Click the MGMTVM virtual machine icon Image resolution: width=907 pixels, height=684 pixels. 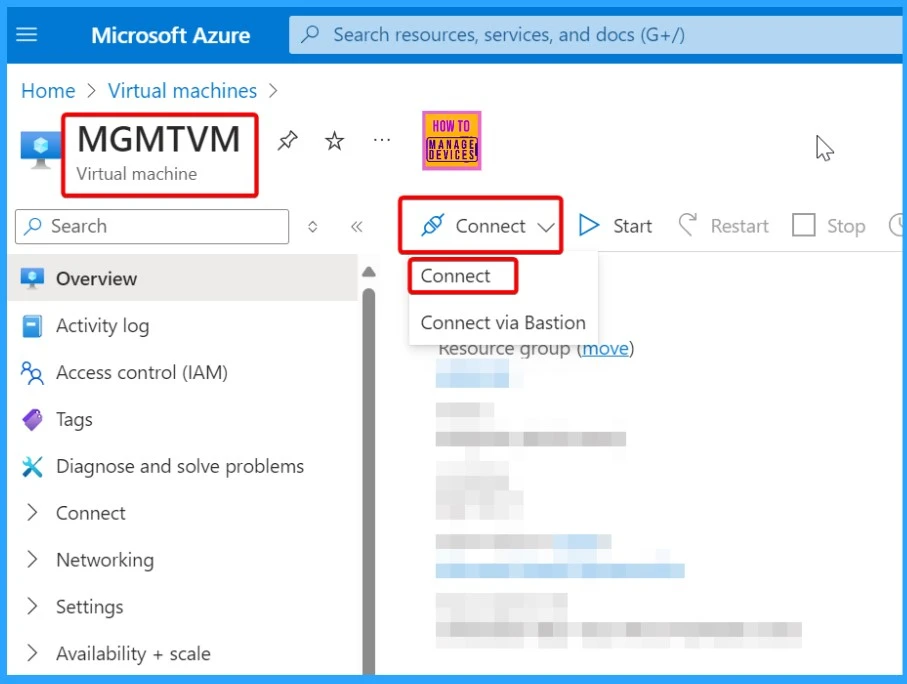click(x=40, y=149)
